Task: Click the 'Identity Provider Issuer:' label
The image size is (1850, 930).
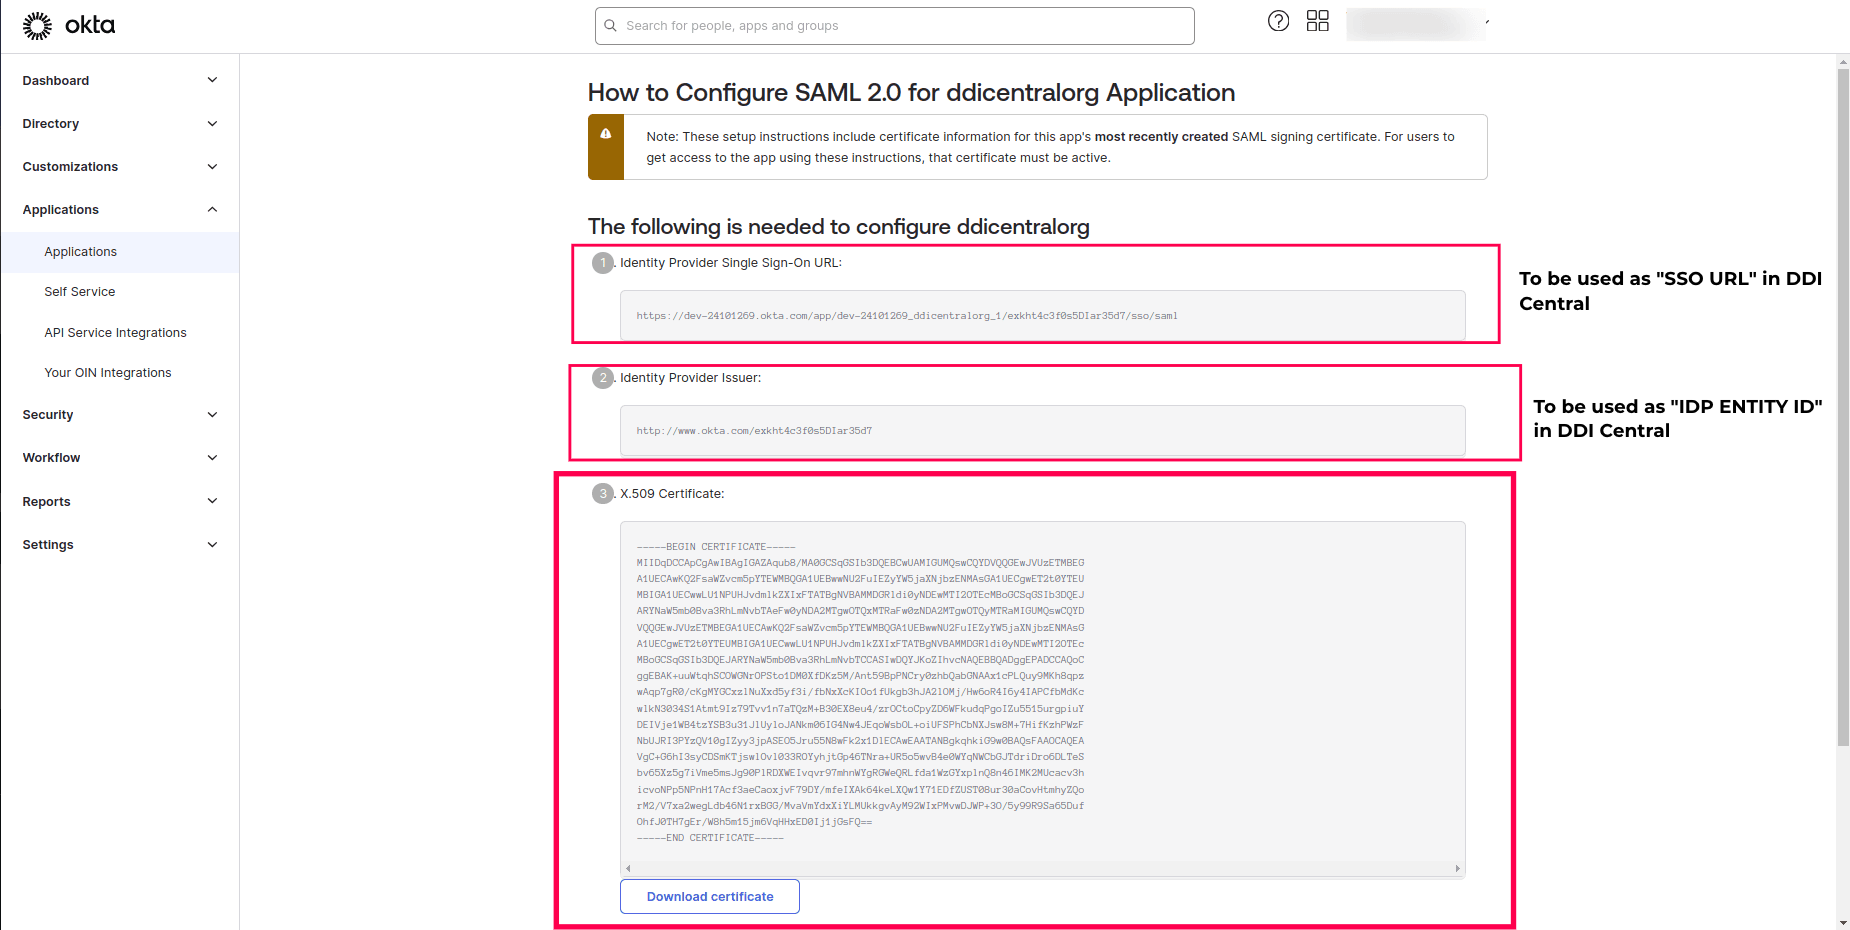Action: 690,378
